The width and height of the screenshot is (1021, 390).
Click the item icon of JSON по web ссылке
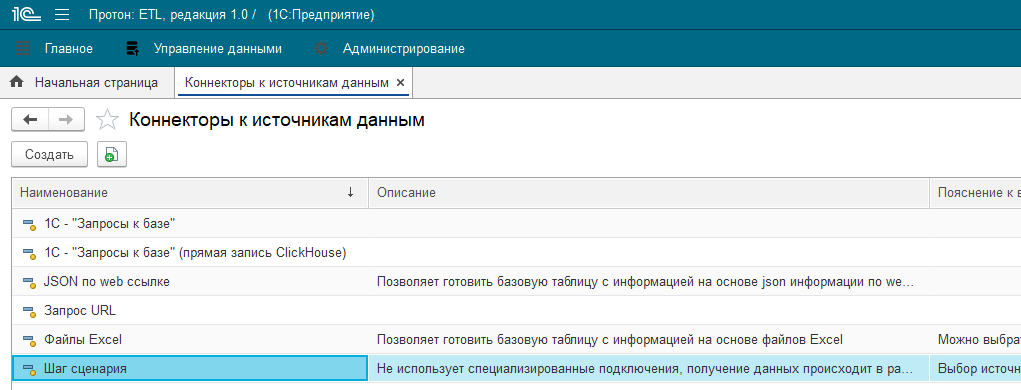click(28, 283)
